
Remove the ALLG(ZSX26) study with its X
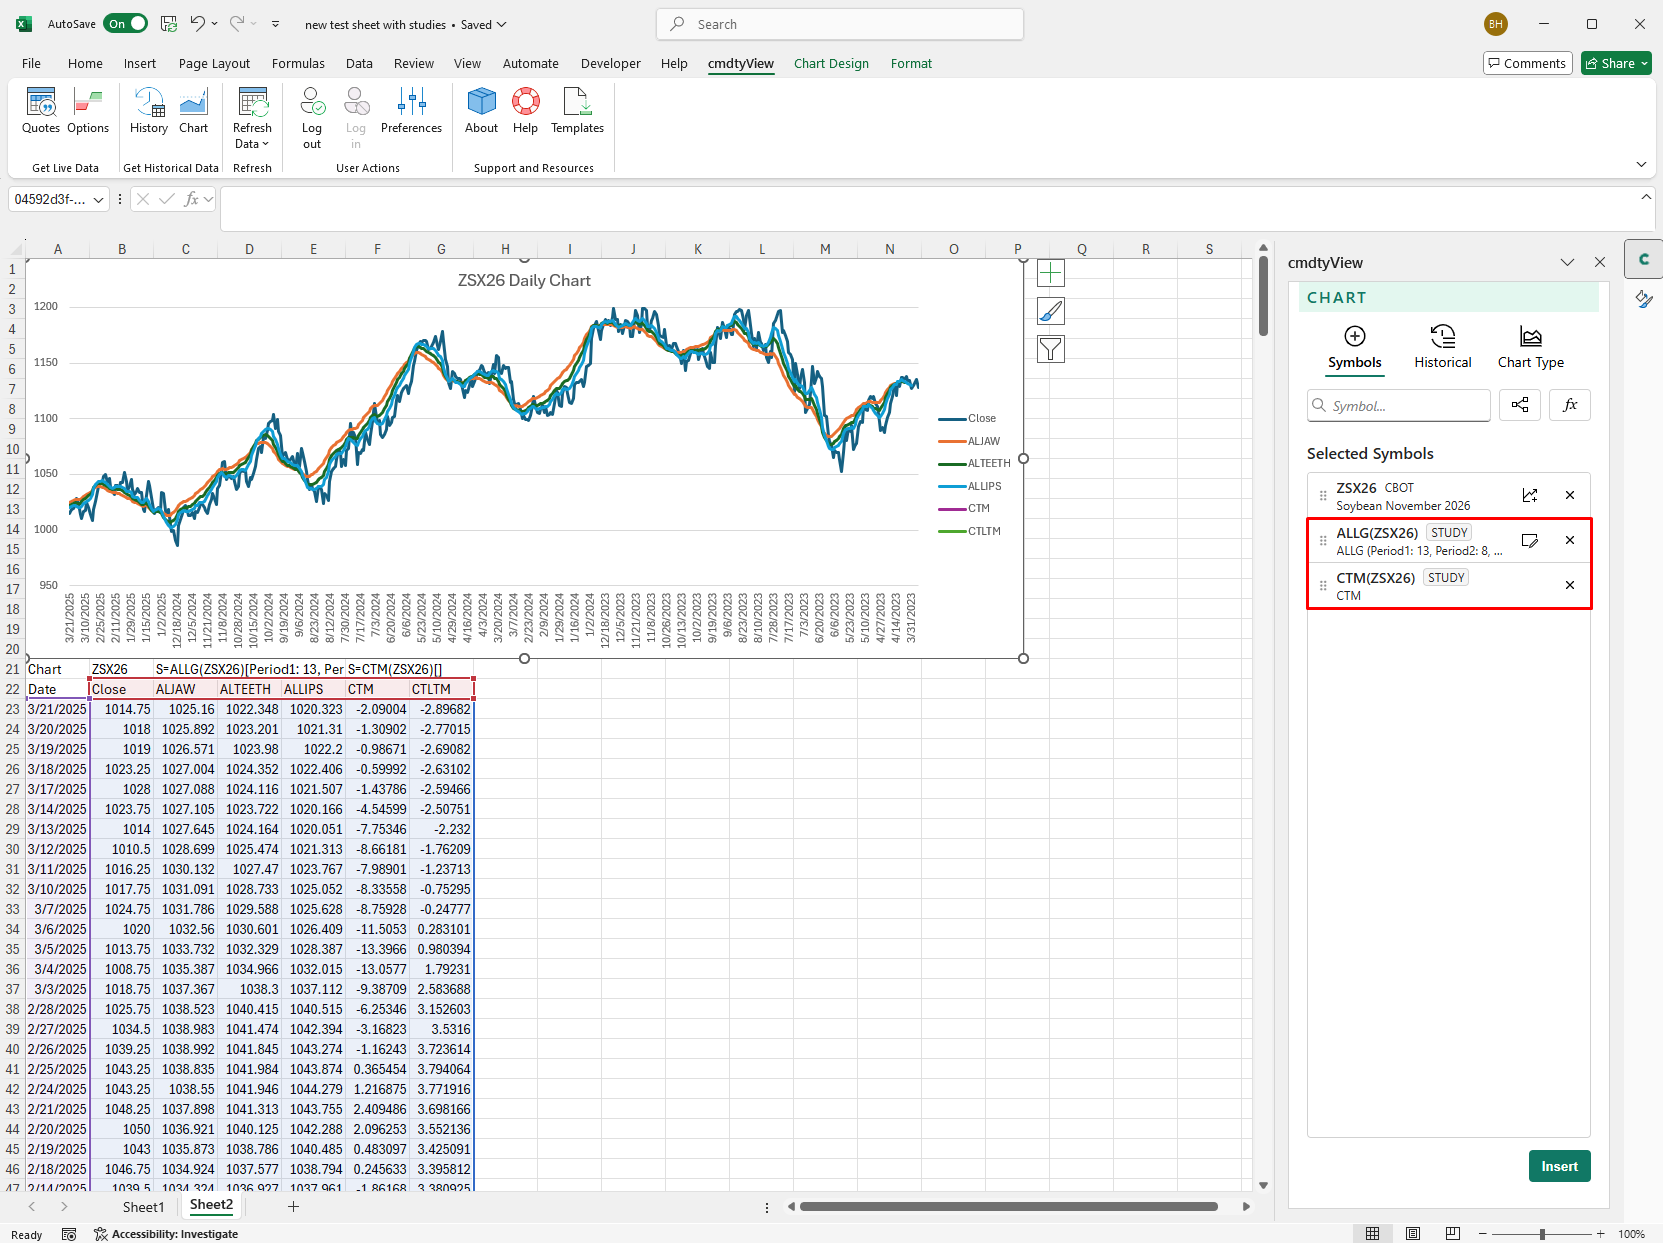coord(1570,540)
